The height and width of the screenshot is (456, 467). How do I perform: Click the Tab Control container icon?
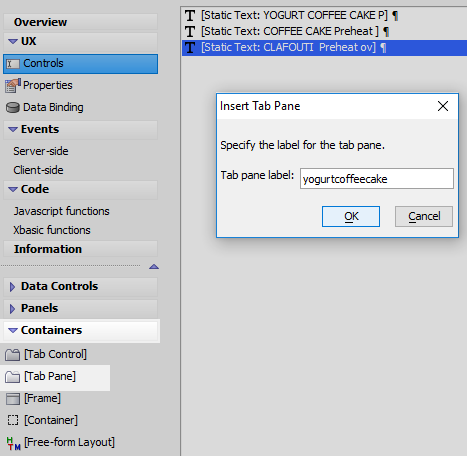click(x=13, y=355)
